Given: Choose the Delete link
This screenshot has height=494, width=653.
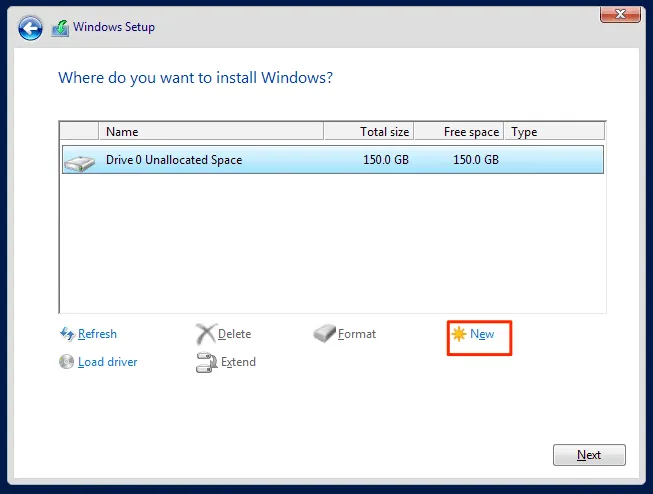Looking at the screenshot, I should click(234, 334).
